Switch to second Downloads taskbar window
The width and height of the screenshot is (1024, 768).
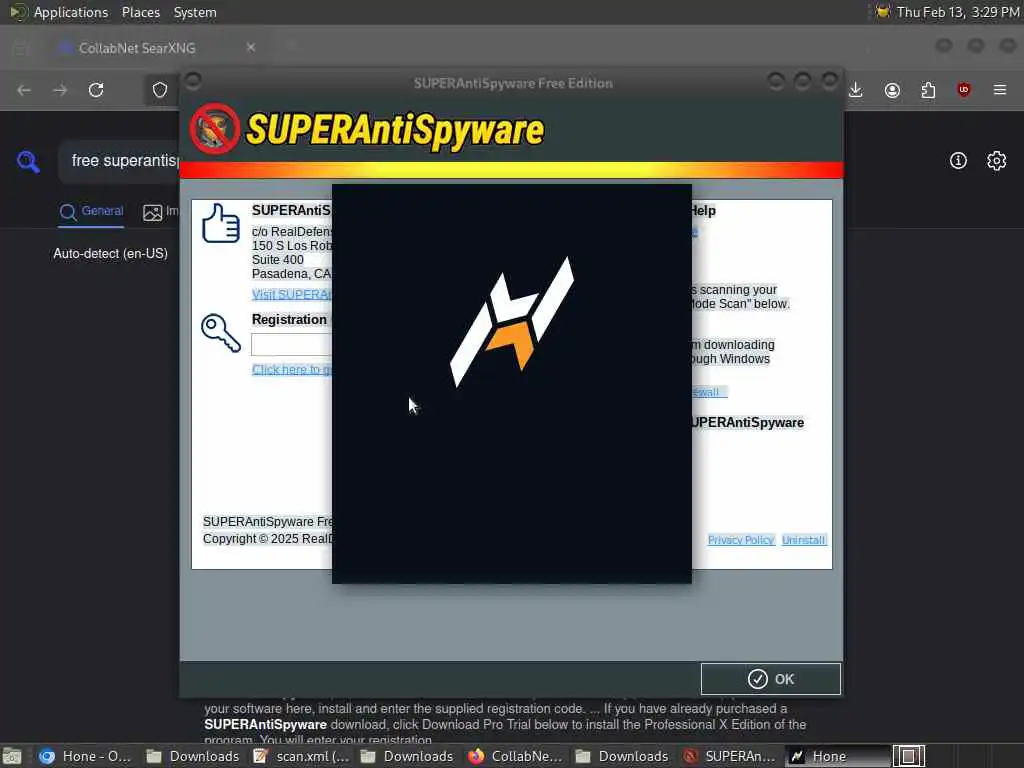pos(406,756)
